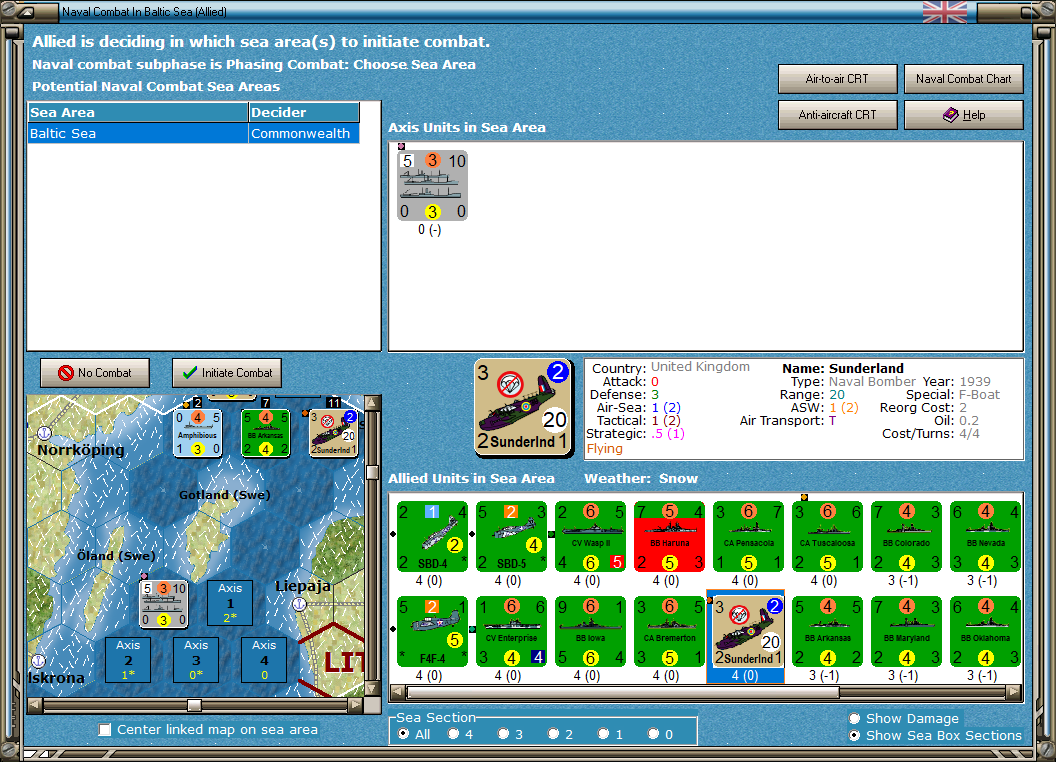The height and width of the screenshot is (762, 1056).
Task: Select the SBD-5 aircraft unit
Action: 511,536
